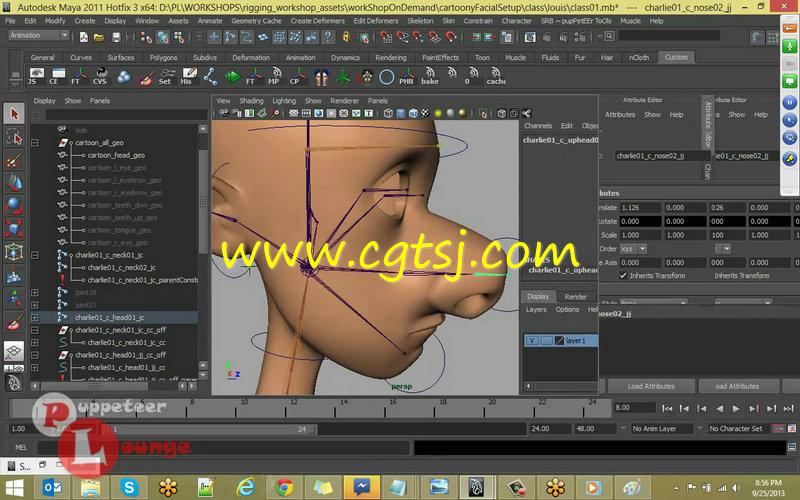Click the current frame field showing 8.00

point(634,408)
